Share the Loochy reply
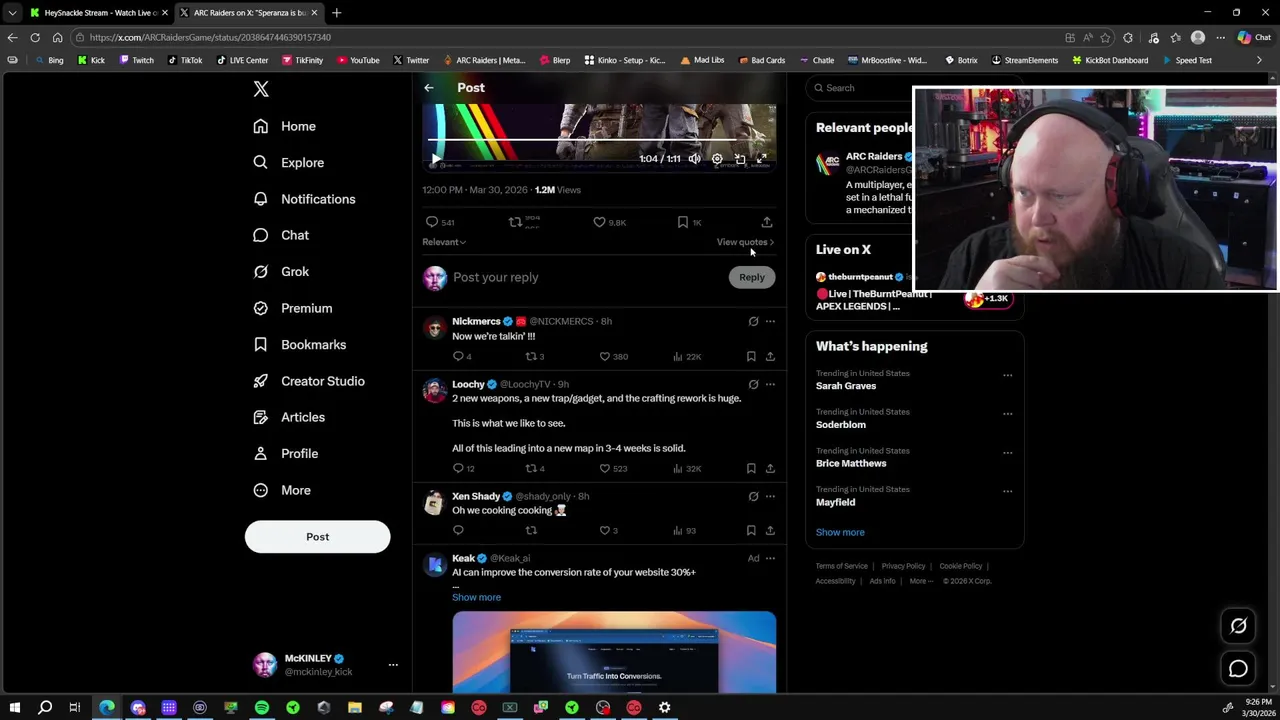The width and height of the screenshot is (1280, 720). pyautogui.click(x=770, y=468)
